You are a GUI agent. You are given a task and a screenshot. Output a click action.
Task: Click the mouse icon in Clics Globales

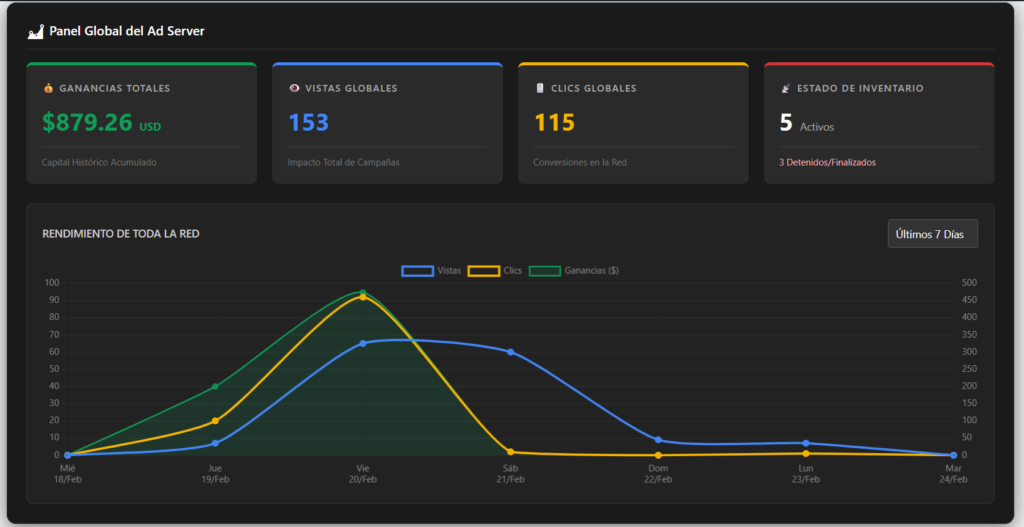[x=540, y=88]
